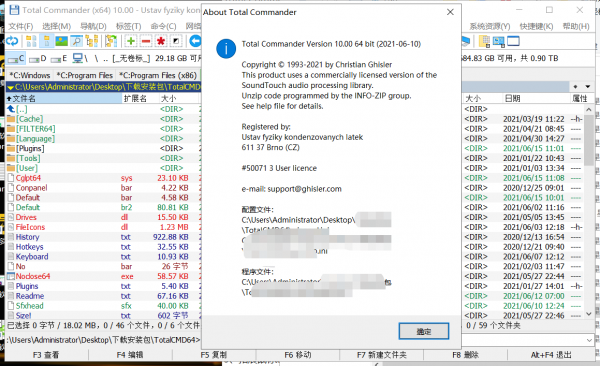Open the 选择(M) menu

56,26
